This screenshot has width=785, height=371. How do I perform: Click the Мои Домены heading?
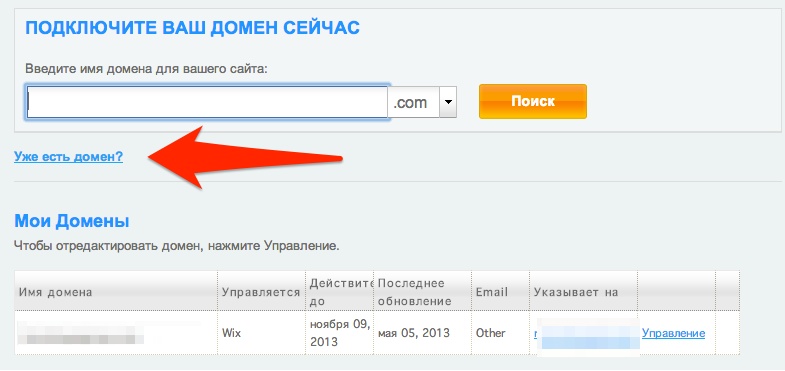[72, 221]
